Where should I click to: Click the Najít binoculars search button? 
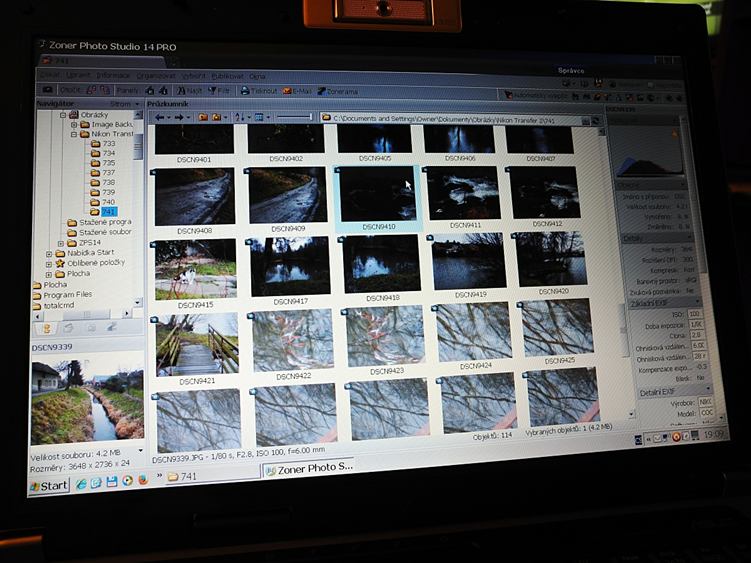pyautogui.click(x=189, y=90)
